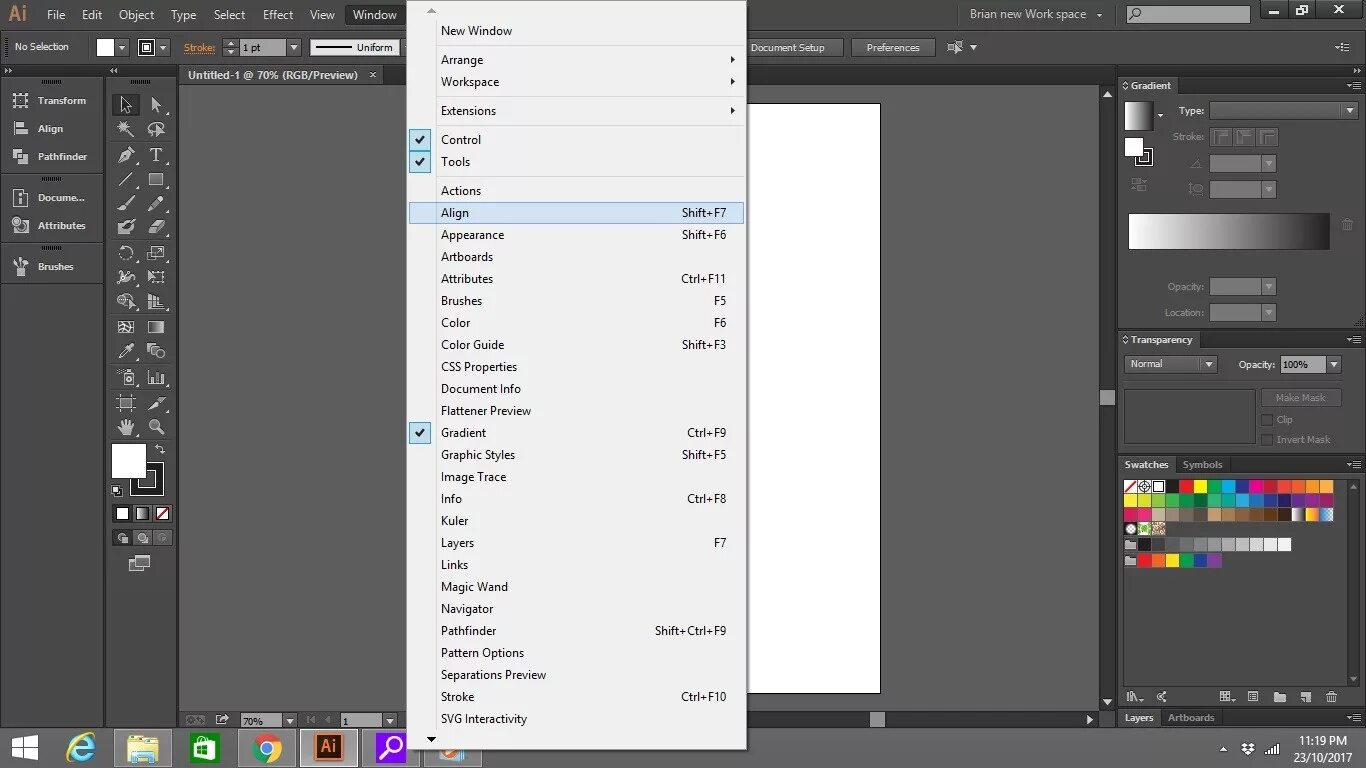Open the Extensions submenu
Image resolution: width=1366 pixels, height=768 pixels.
pyautogui.click(x=576, y=111)
